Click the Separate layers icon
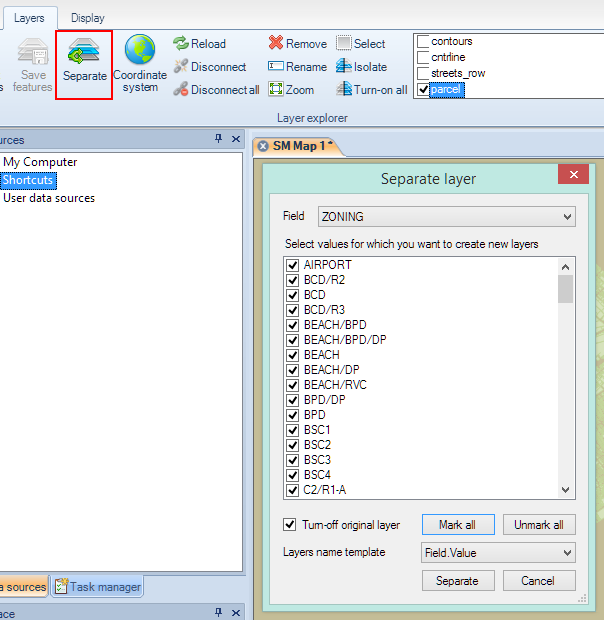The height and width of the screenshot is (620, 604). 84,57
